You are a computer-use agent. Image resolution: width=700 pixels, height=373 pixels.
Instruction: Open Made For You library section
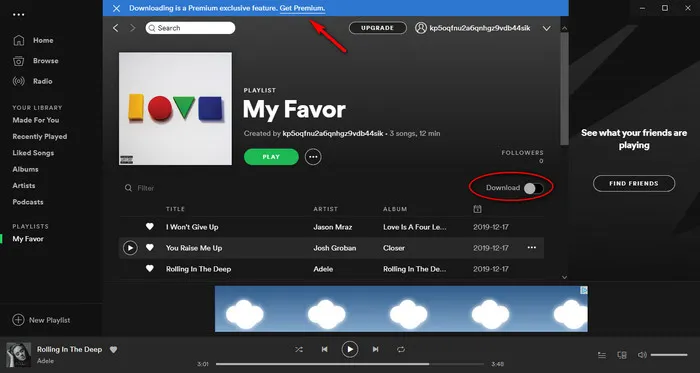(x=36, y=120)
